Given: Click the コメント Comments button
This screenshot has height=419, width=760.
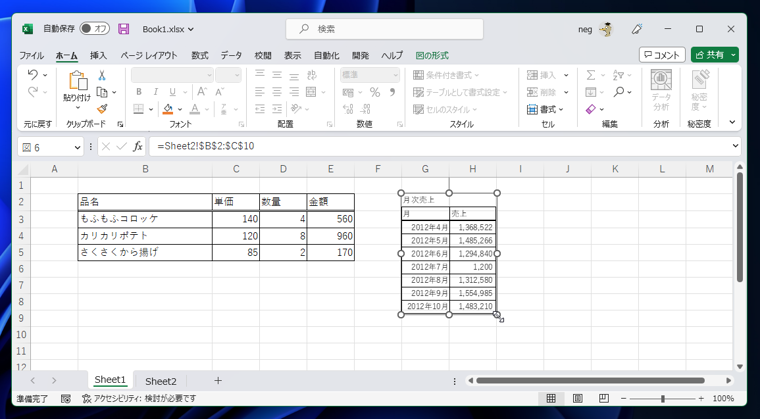Looking at the screenshot, I should coord(662,55).
